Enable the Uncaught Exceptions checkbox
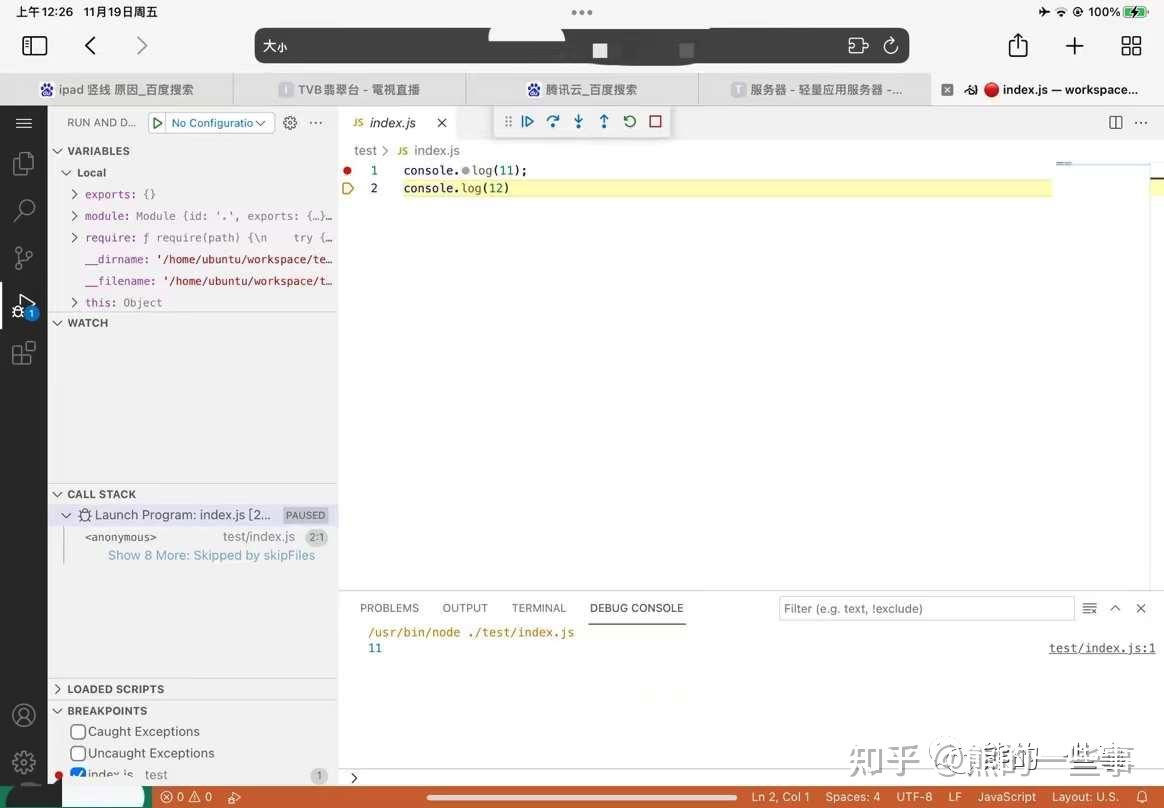Screen dimensions: 1164x808 click(x=78, y=753)
